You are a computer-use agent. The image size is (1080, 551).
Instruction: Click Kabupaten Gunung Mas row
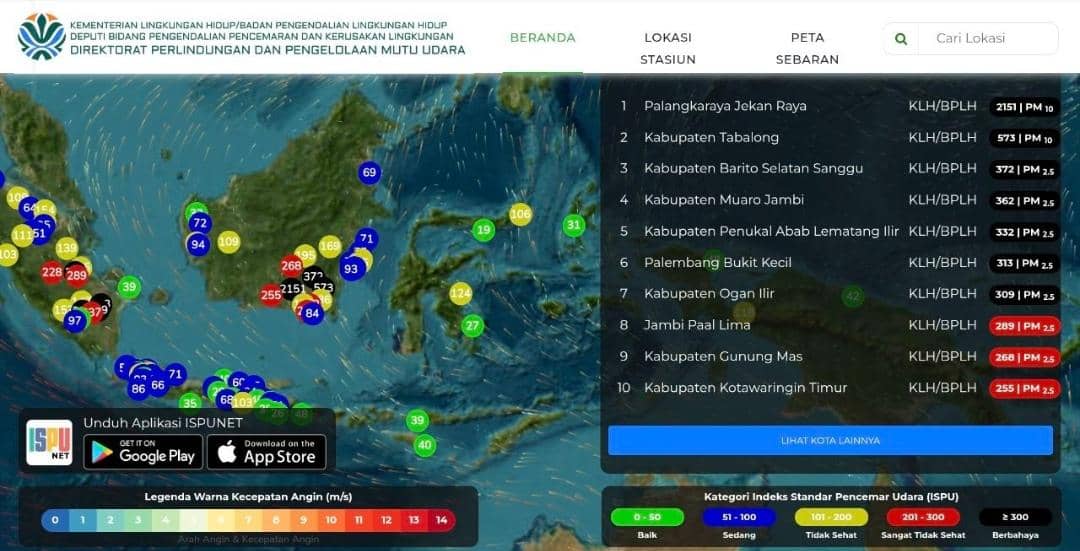click(839, 356)
